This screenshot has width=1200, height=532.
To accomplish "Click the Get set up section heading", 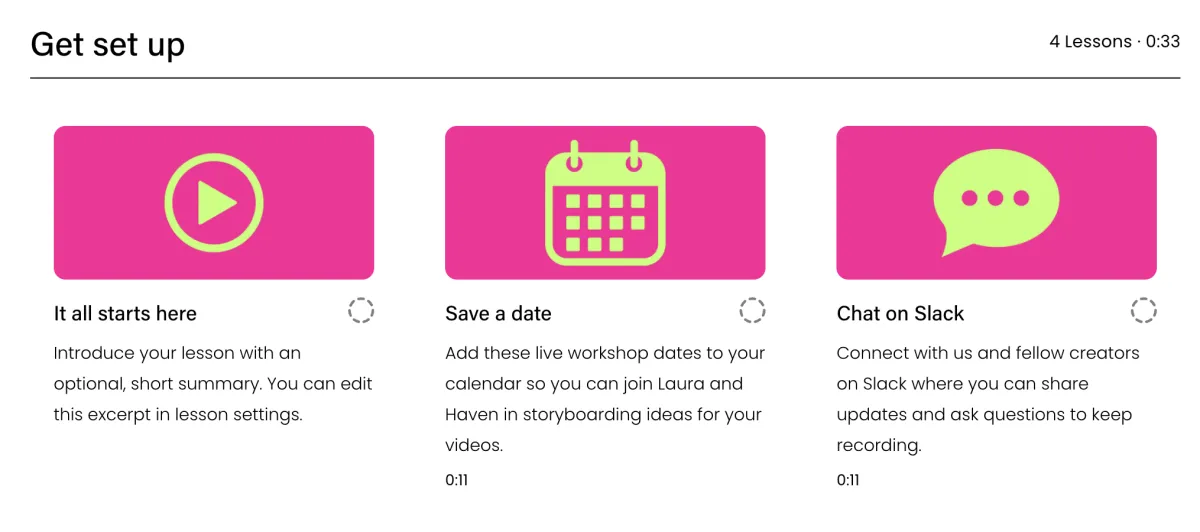I will point(108,45).
